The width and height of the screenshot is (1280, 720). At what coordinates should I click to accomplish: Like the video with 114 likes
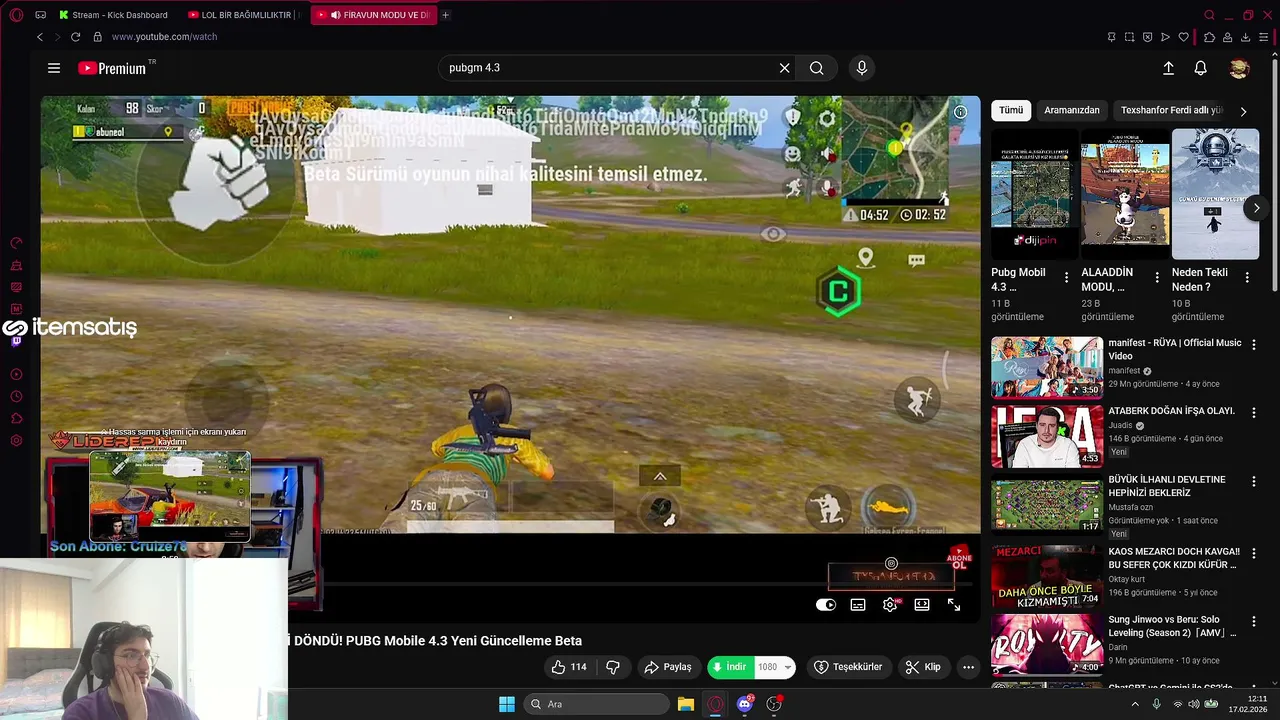[569, 667]
